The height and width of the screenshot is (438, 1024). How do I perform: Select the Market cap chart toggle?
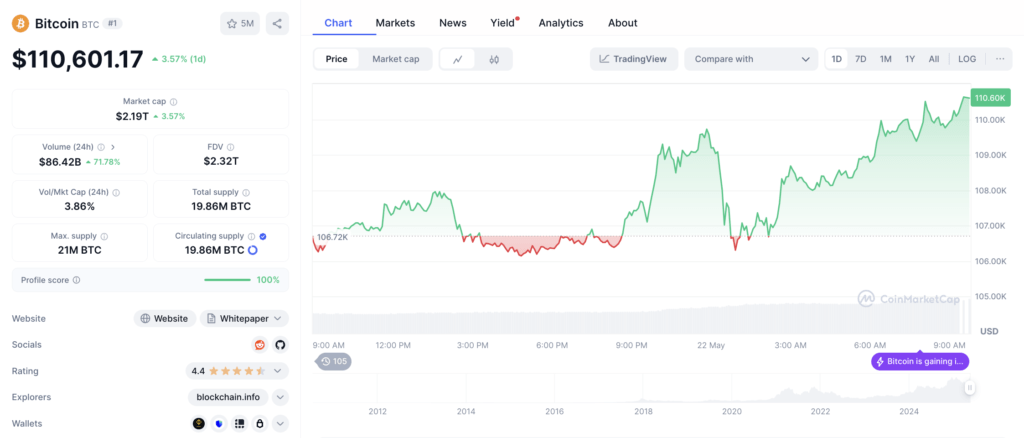pos(396,59)
